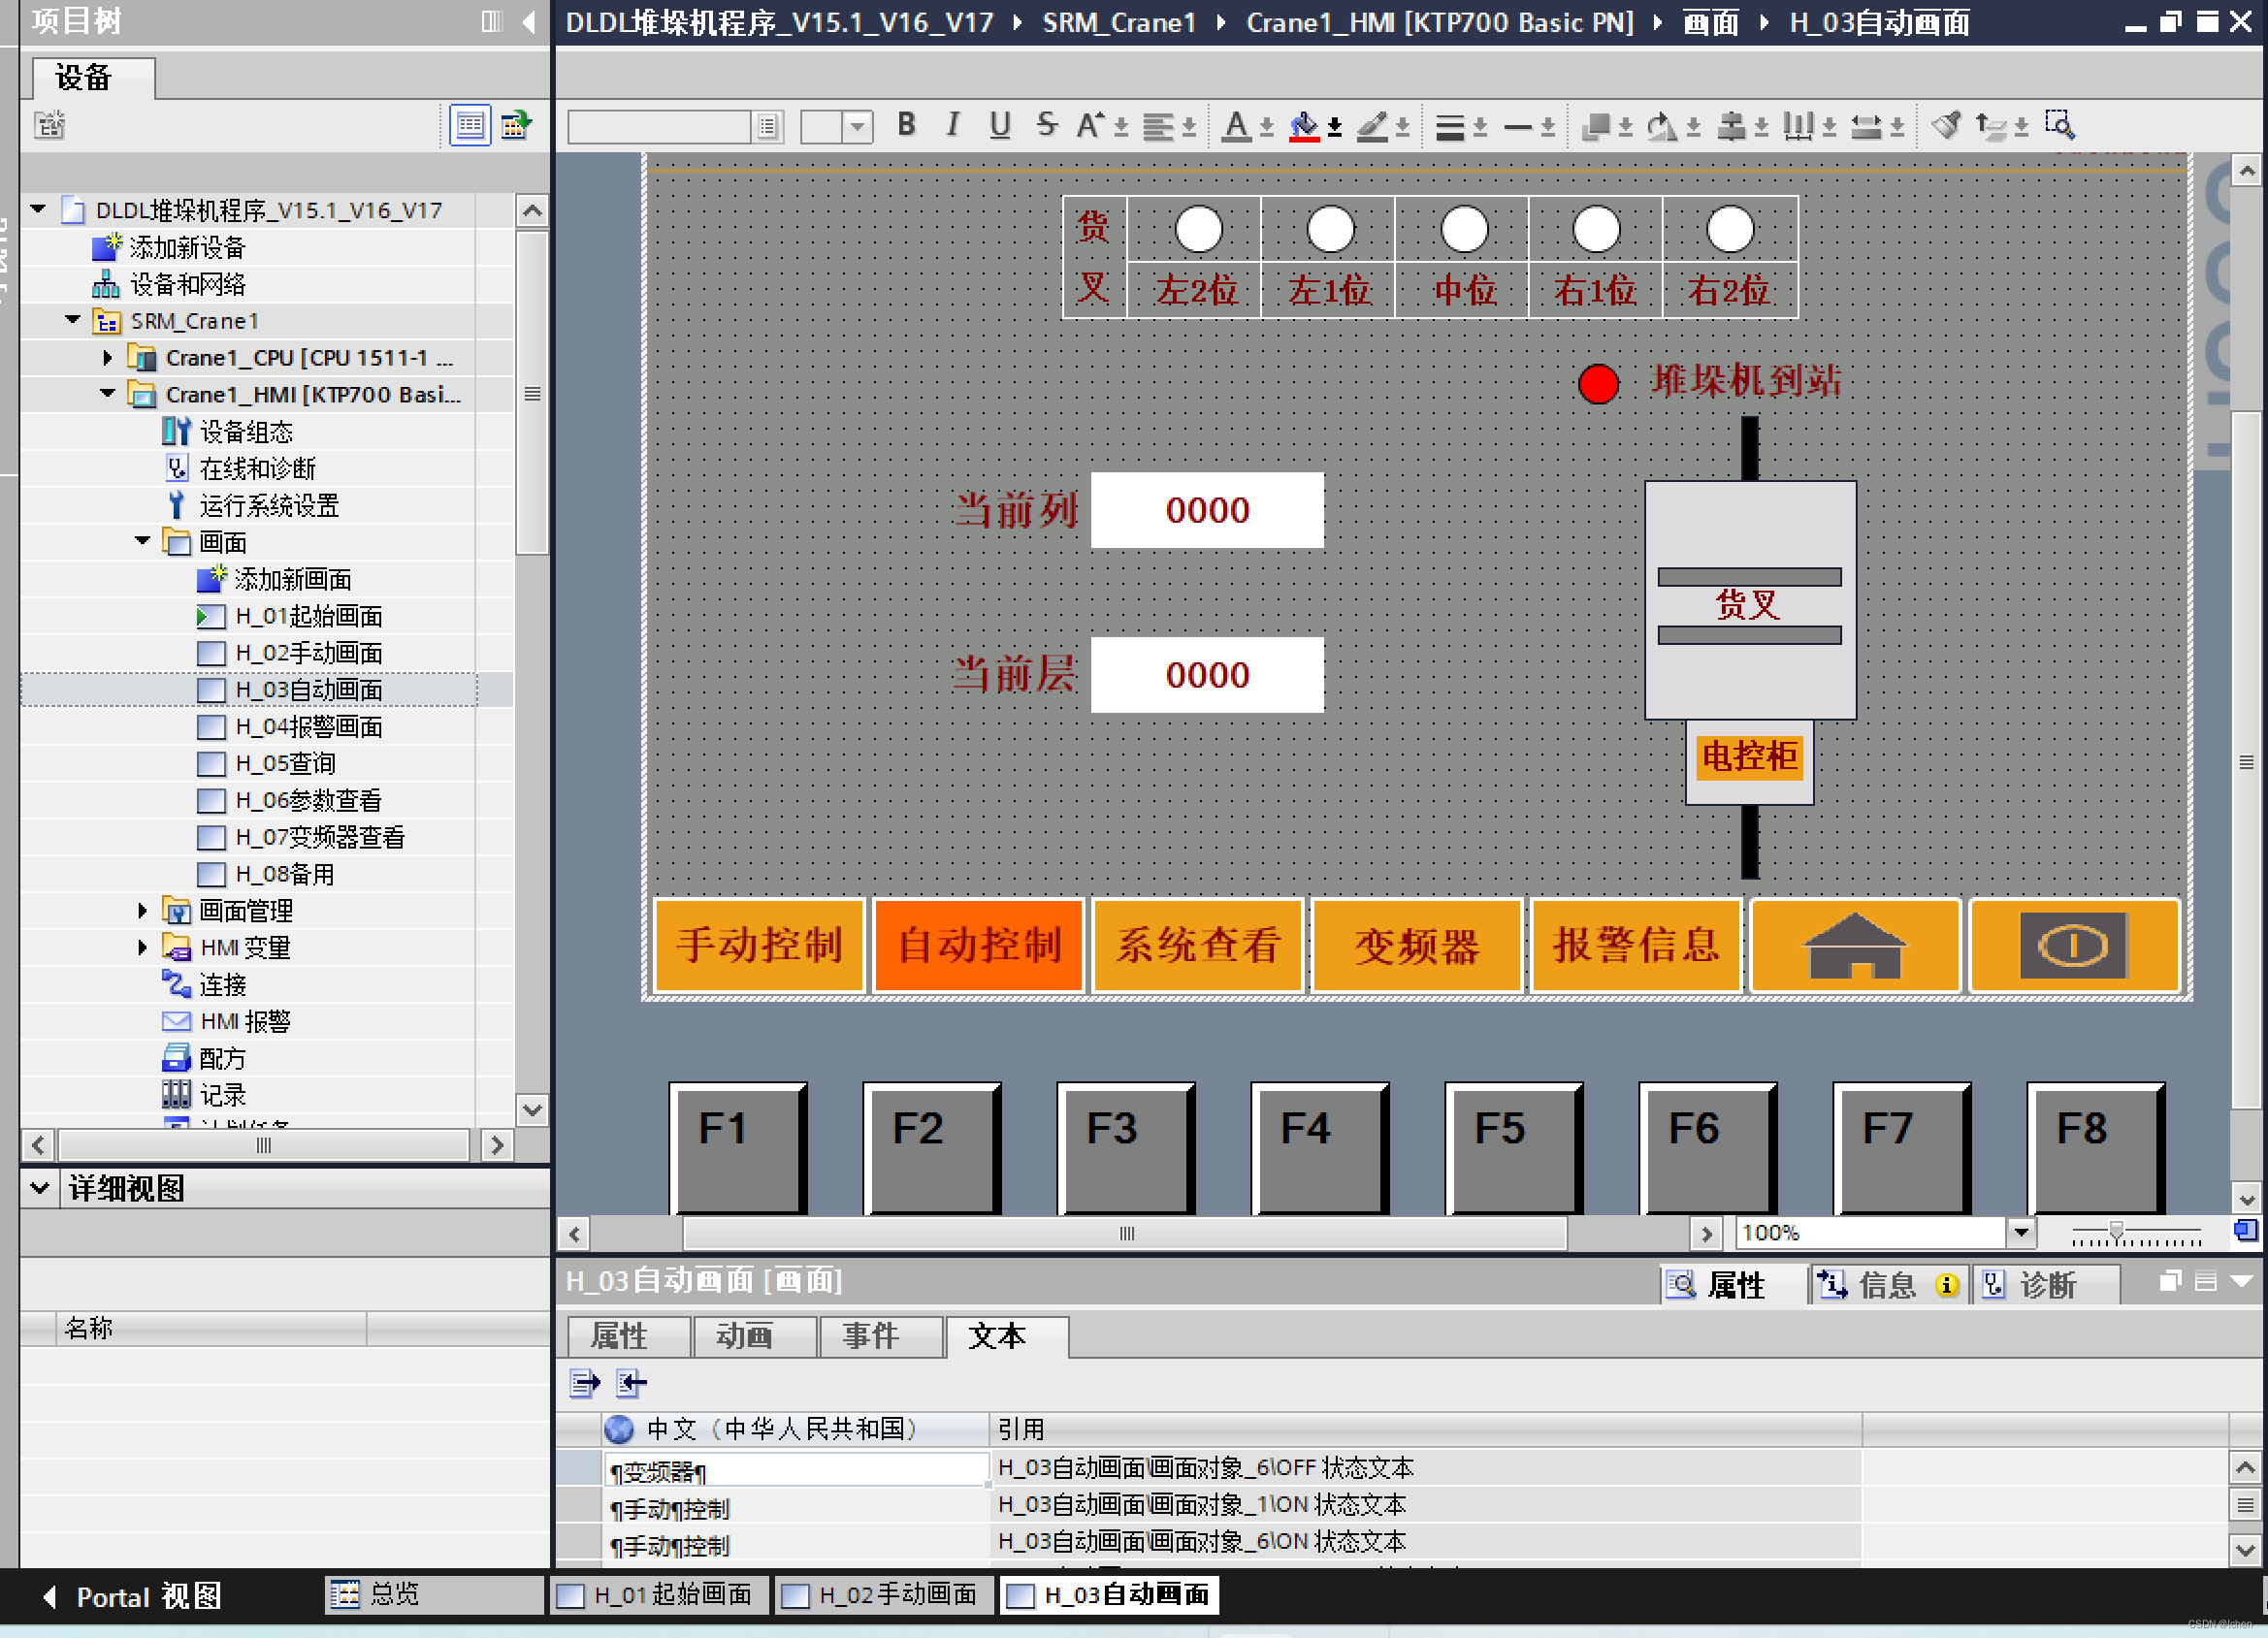The width and height of the screenshot is (2268, 1638).
Task: Click the Italic formatting icon
Action: pyautogui.click(x=952, y=125)
